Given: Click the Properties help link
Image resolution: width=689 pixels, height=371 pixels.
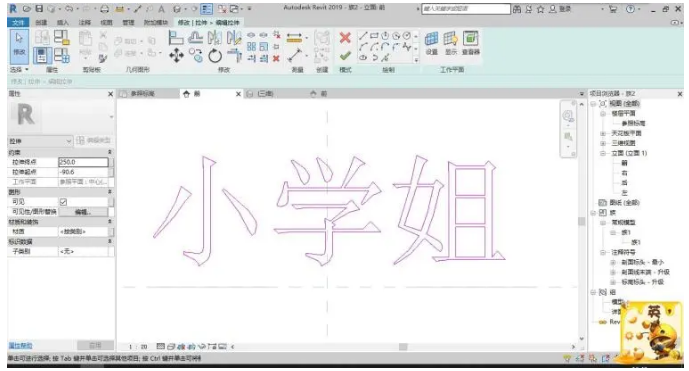Looking at the screenshot, I should (x=21, y=346).
